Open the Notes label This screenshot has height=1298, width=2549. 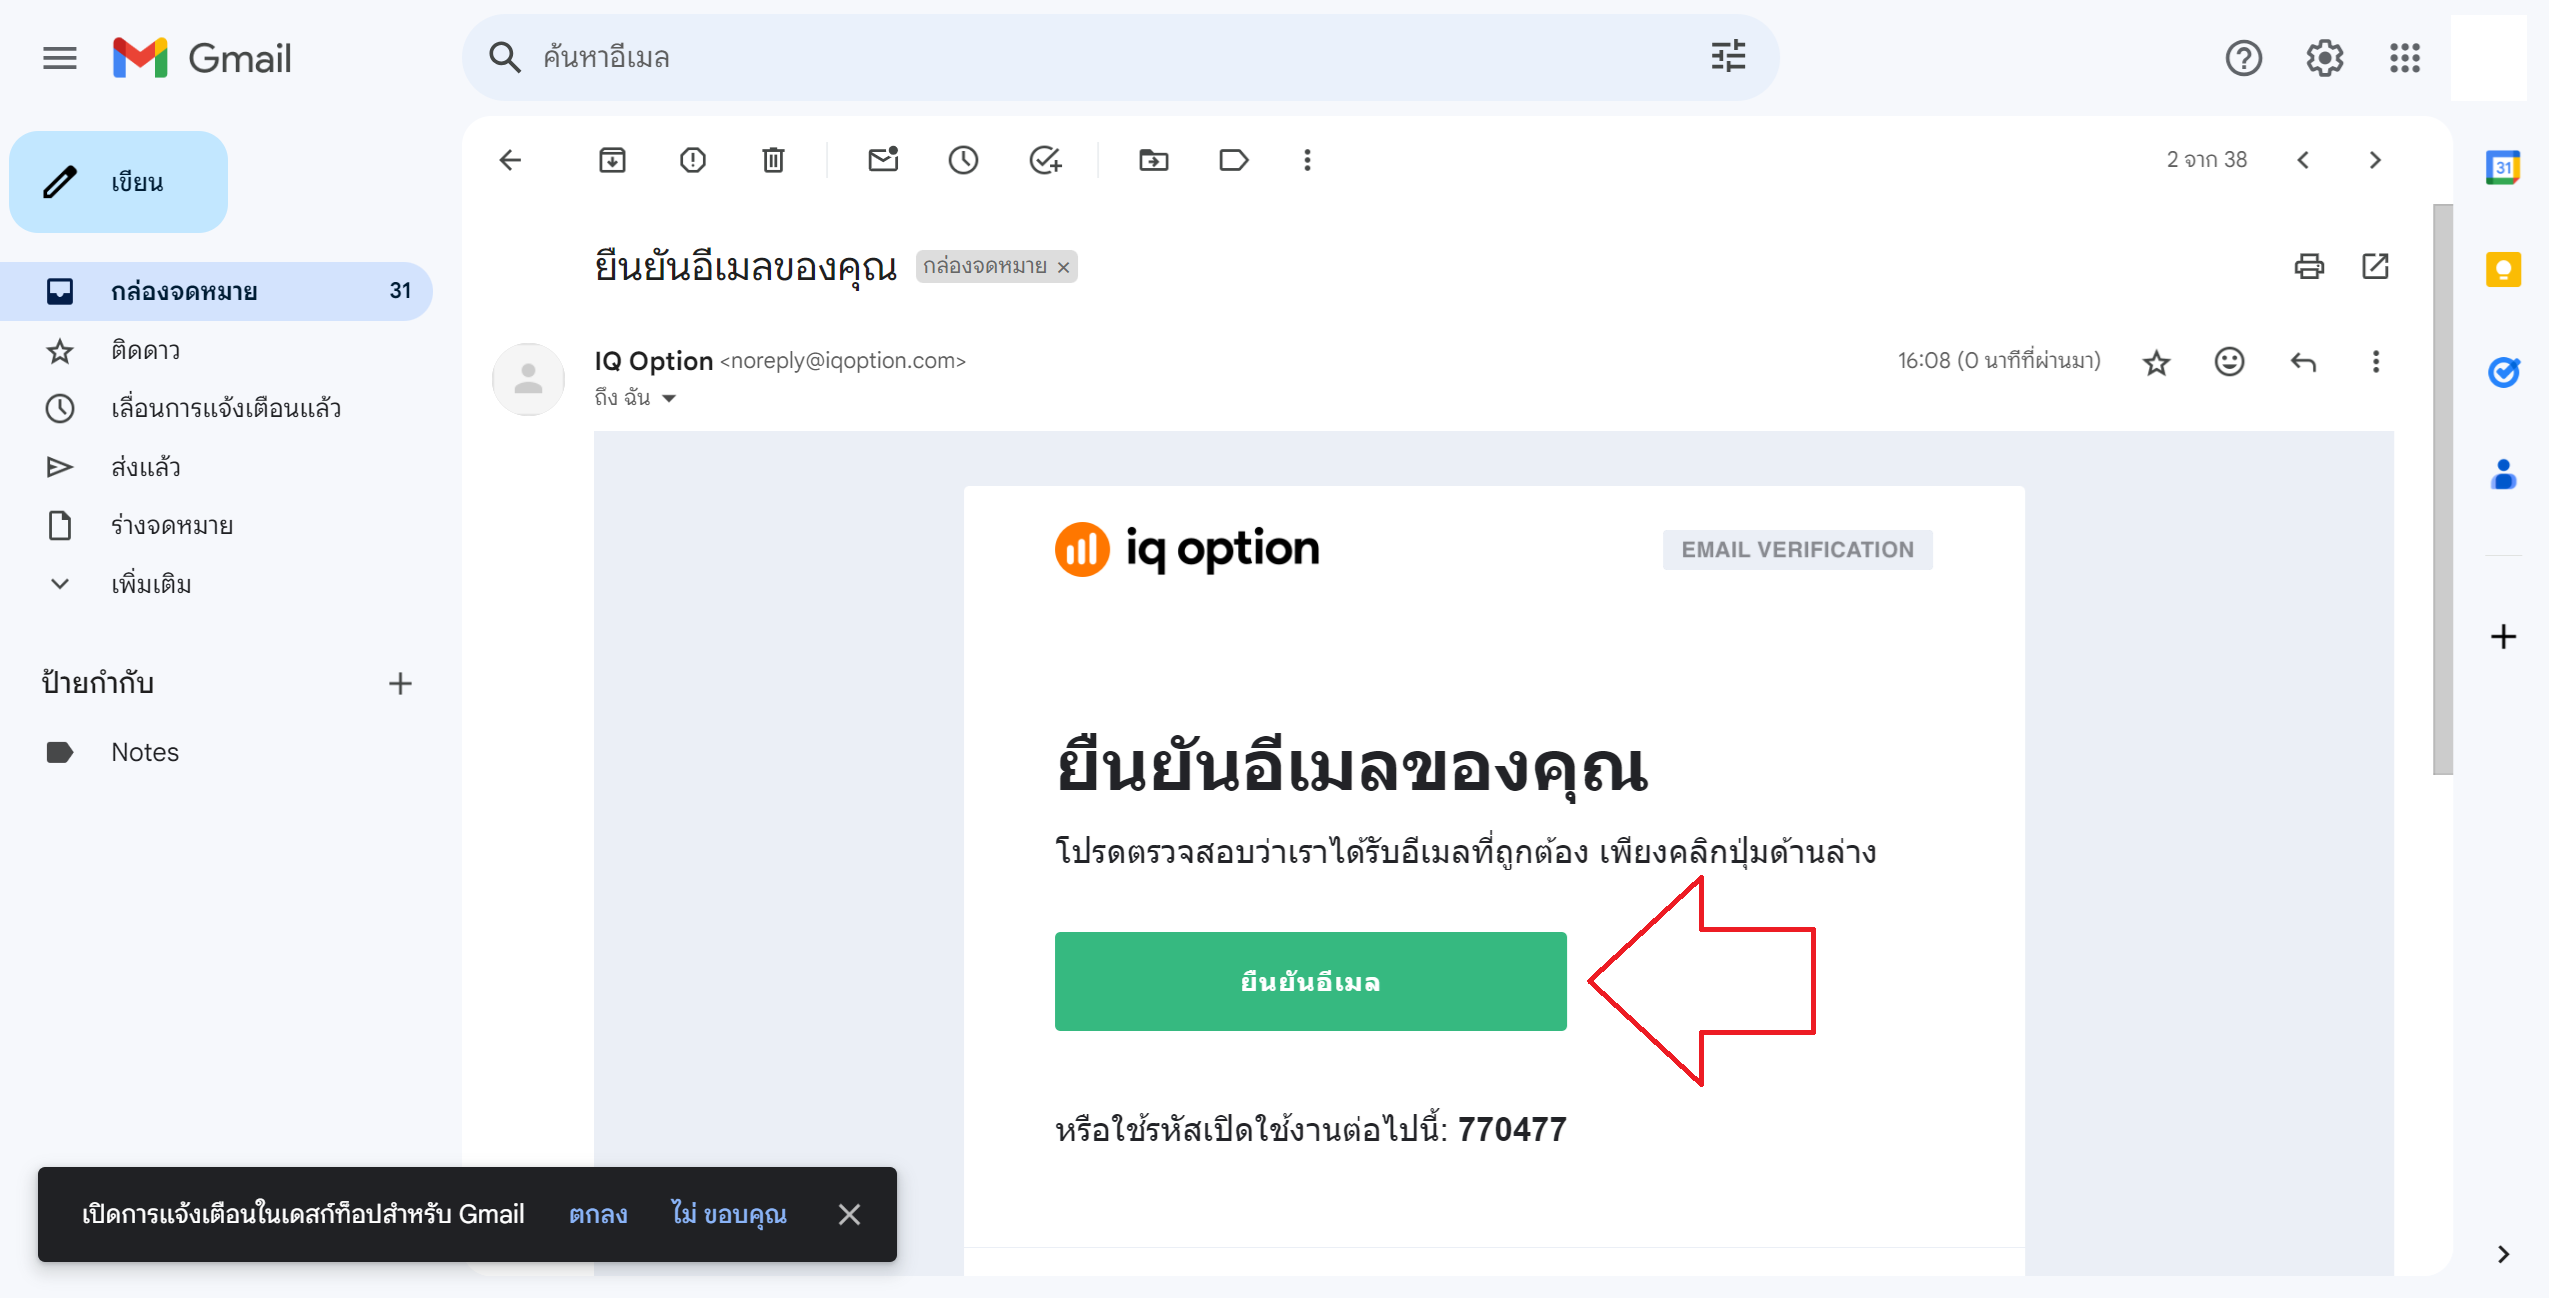(x=216, y=752)
